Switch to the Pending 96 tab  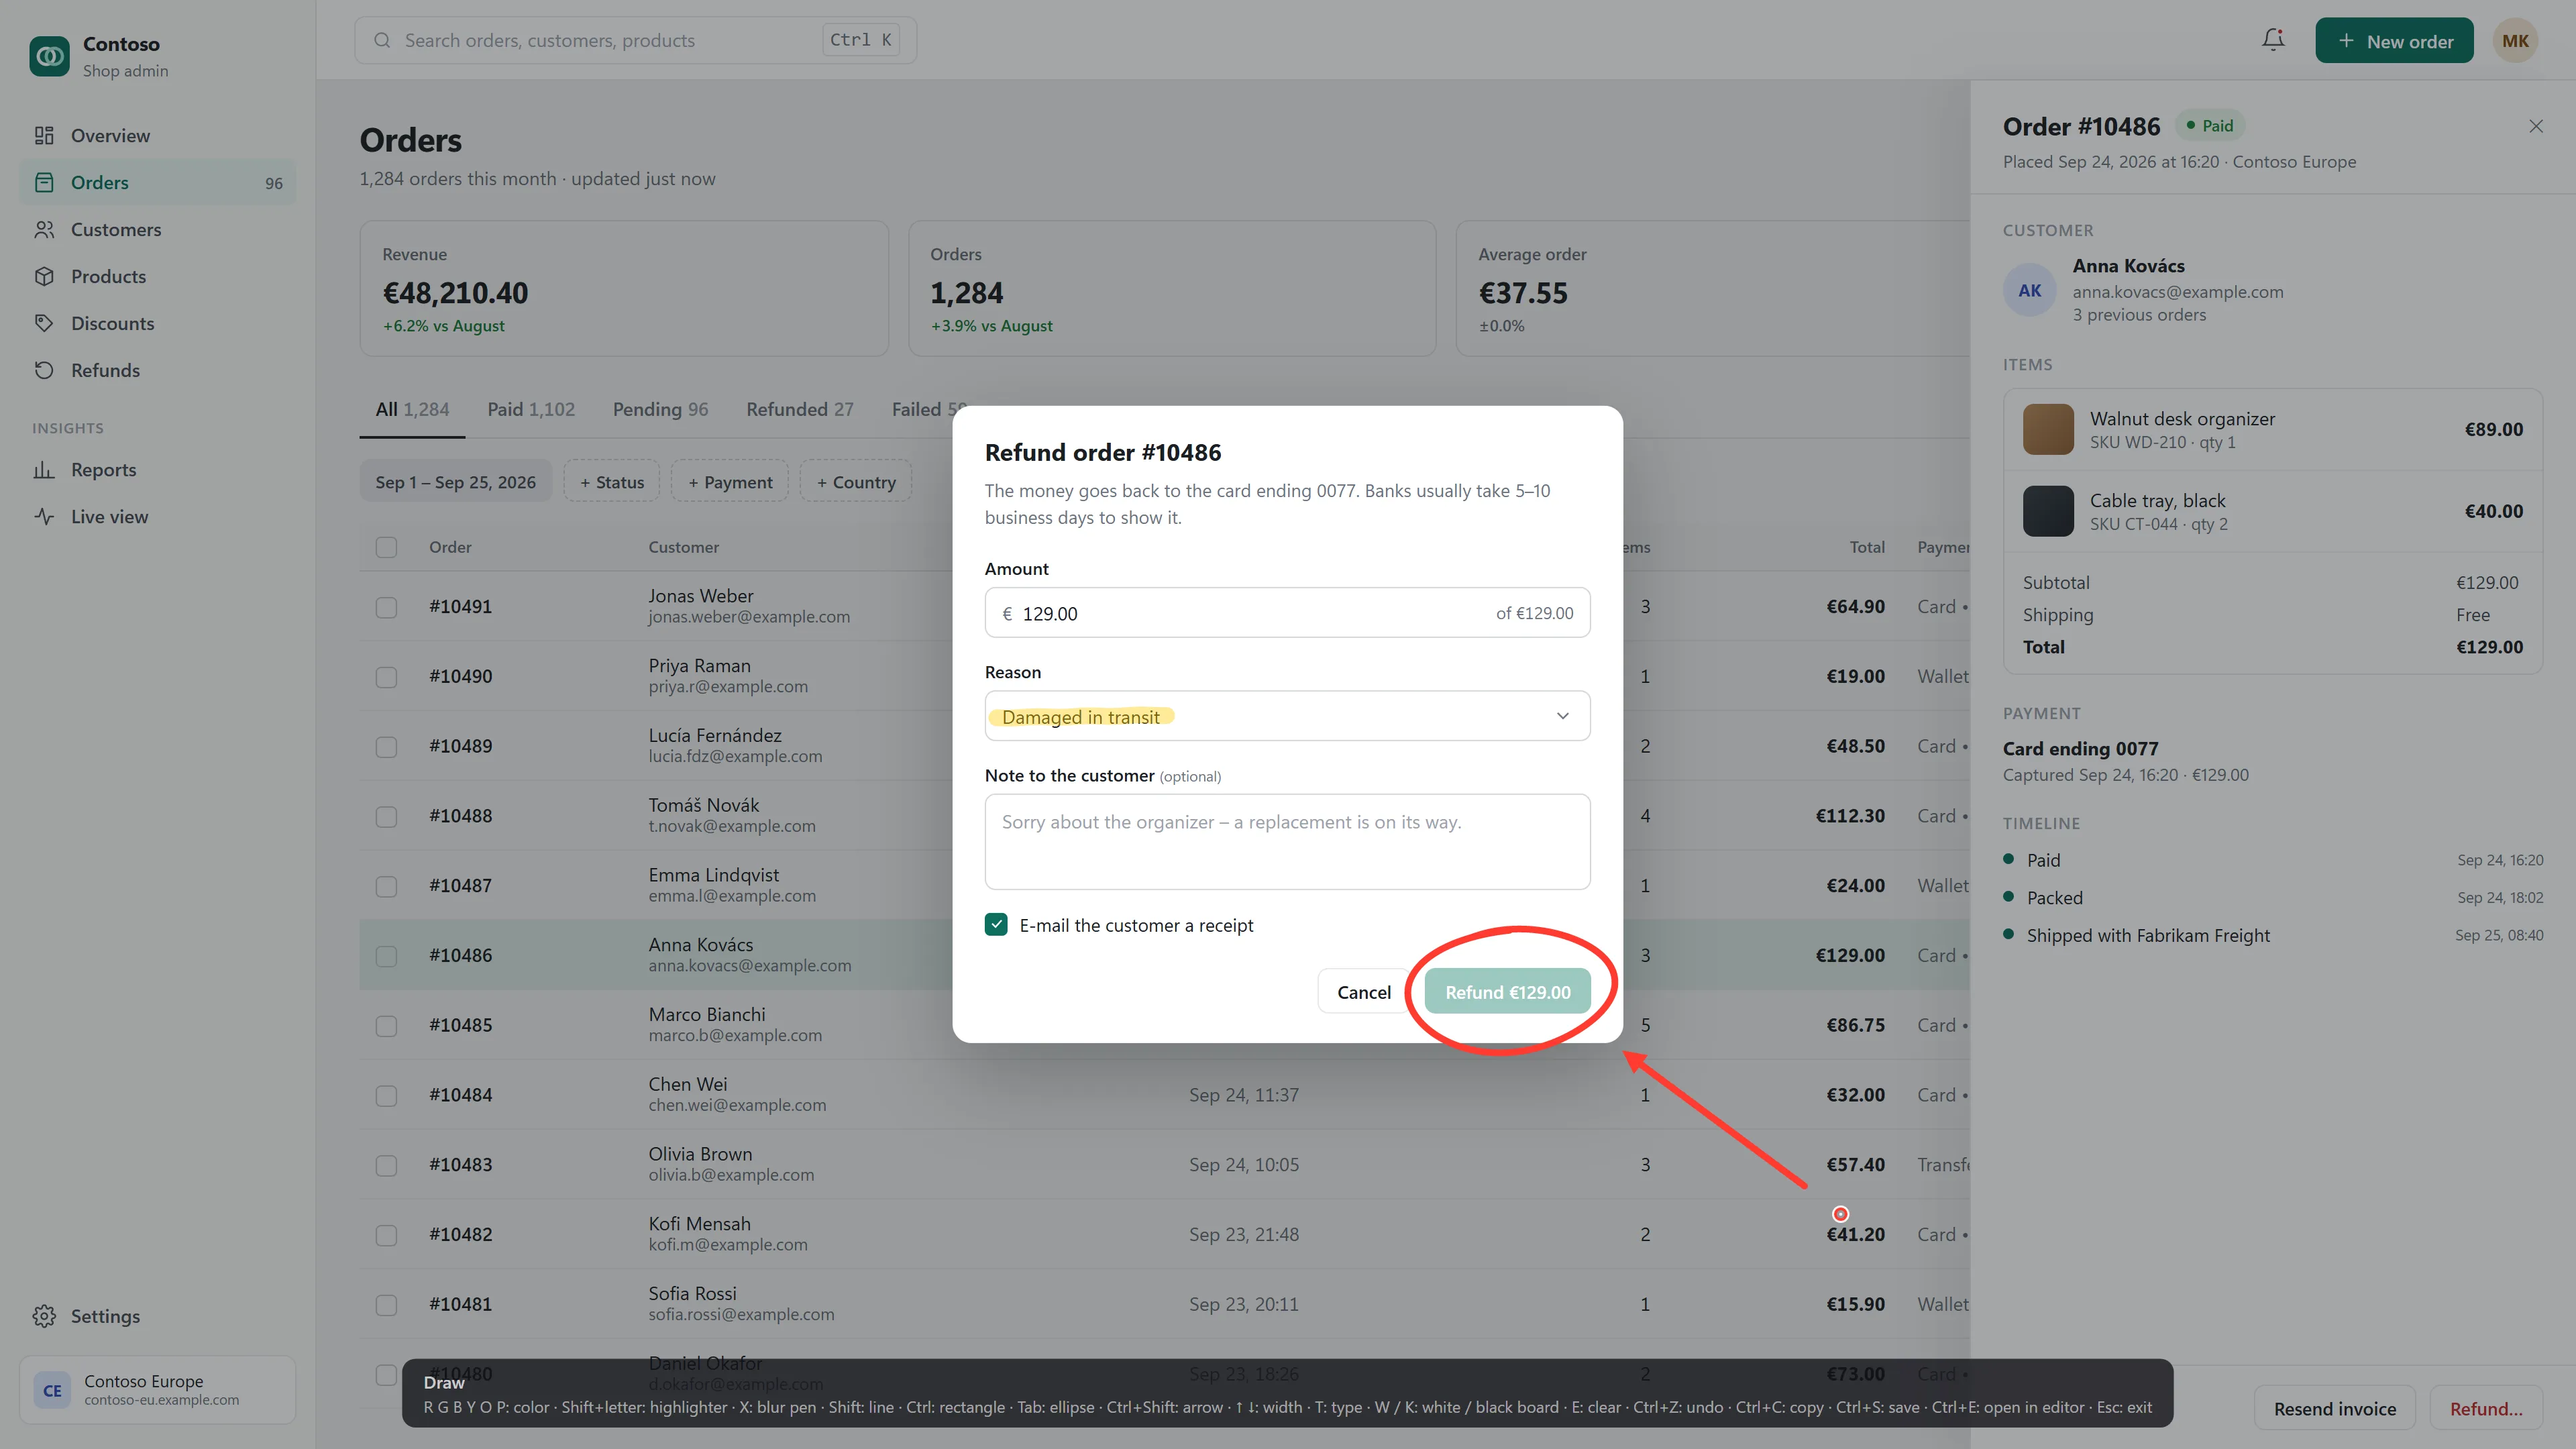click(660, 409)
